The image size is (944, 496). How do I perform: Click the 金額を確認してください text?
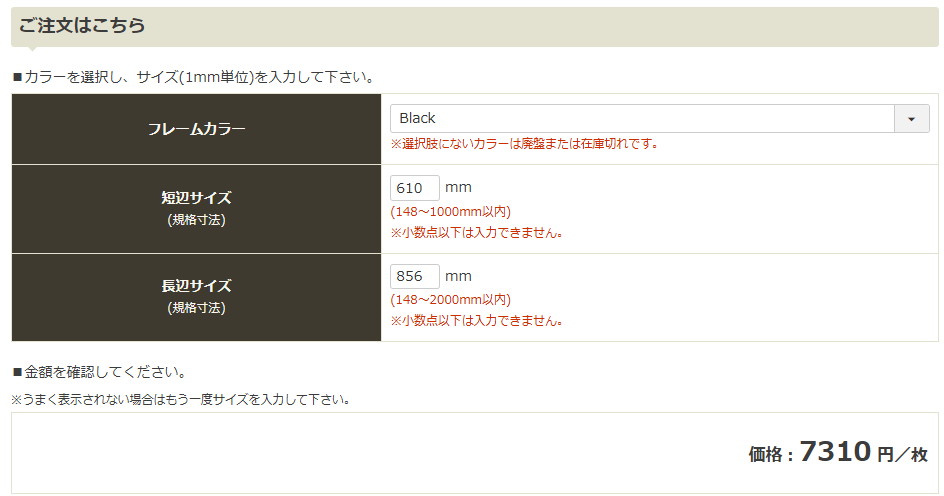coord(99,372)
